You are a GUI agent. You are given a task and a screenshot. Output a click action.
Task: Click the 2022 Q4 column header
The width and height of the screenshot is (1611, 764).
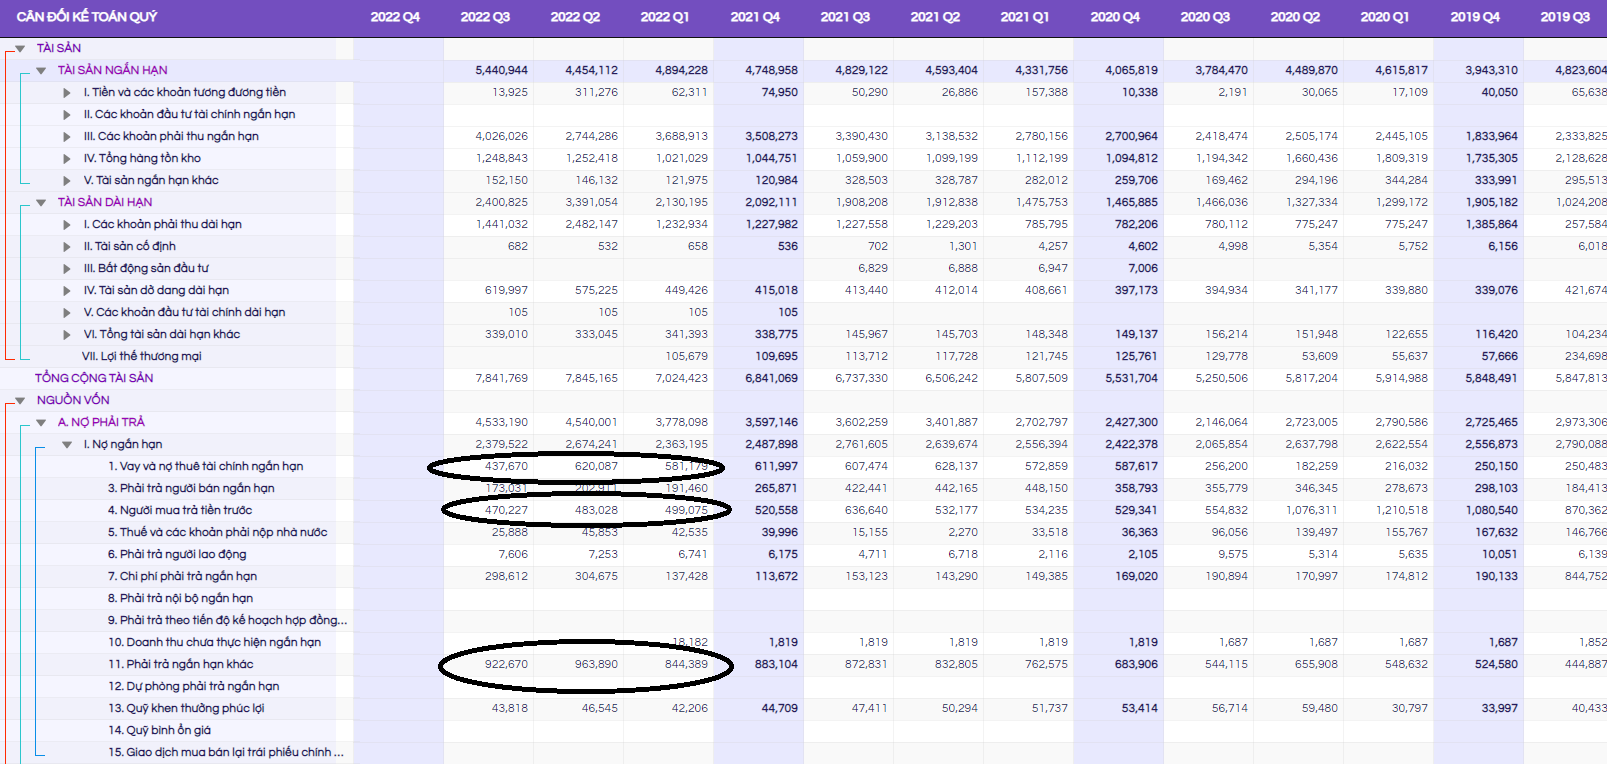point(395,17)
